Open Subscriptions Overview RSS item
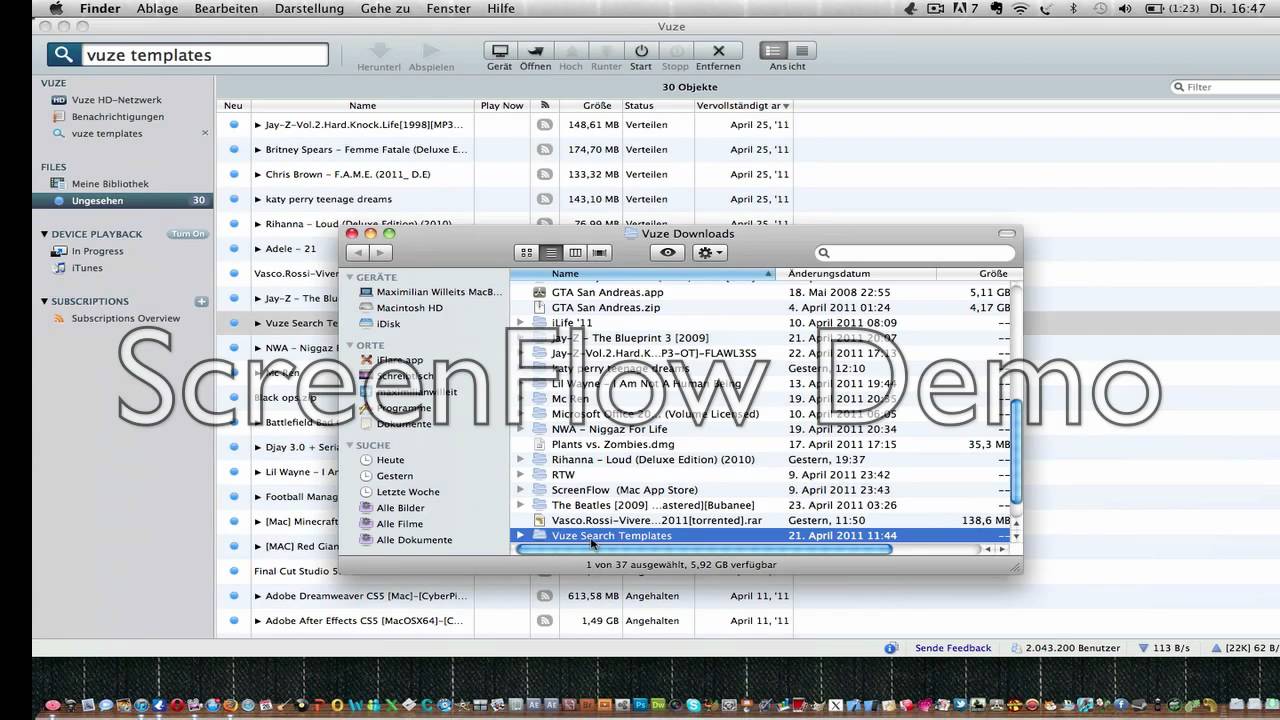Viewport: 1280px width, 720px height. click(x=125, y=318)
